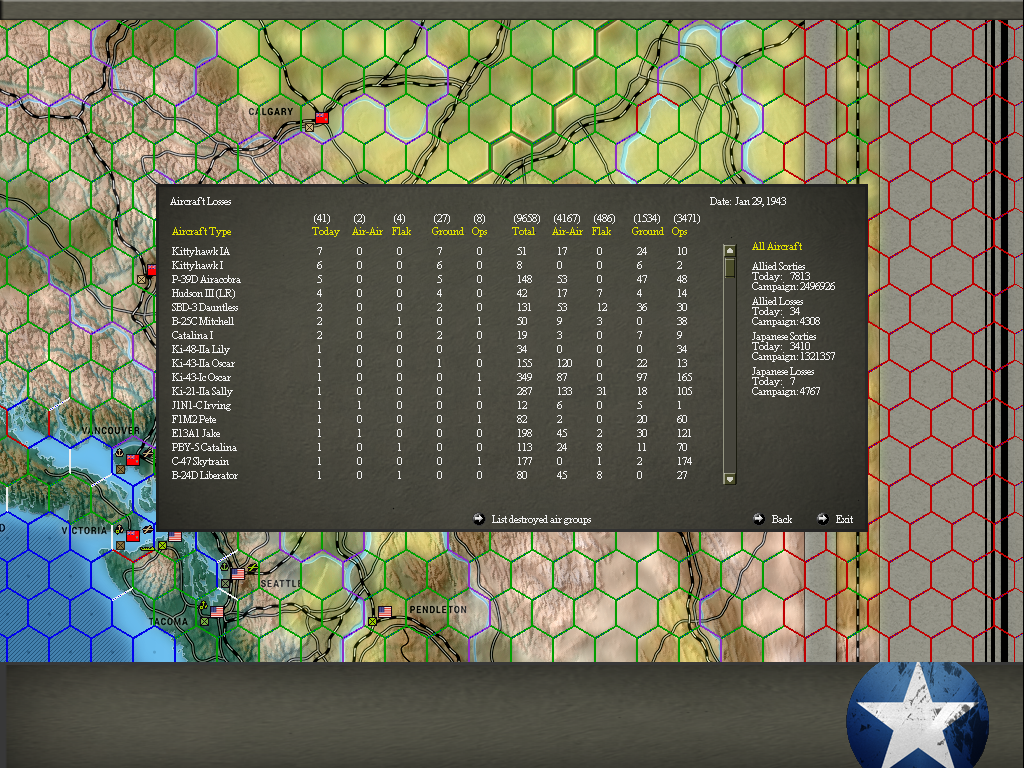
Task: Go Back from Aircraft Losses
Action: (x=781, y=519)
